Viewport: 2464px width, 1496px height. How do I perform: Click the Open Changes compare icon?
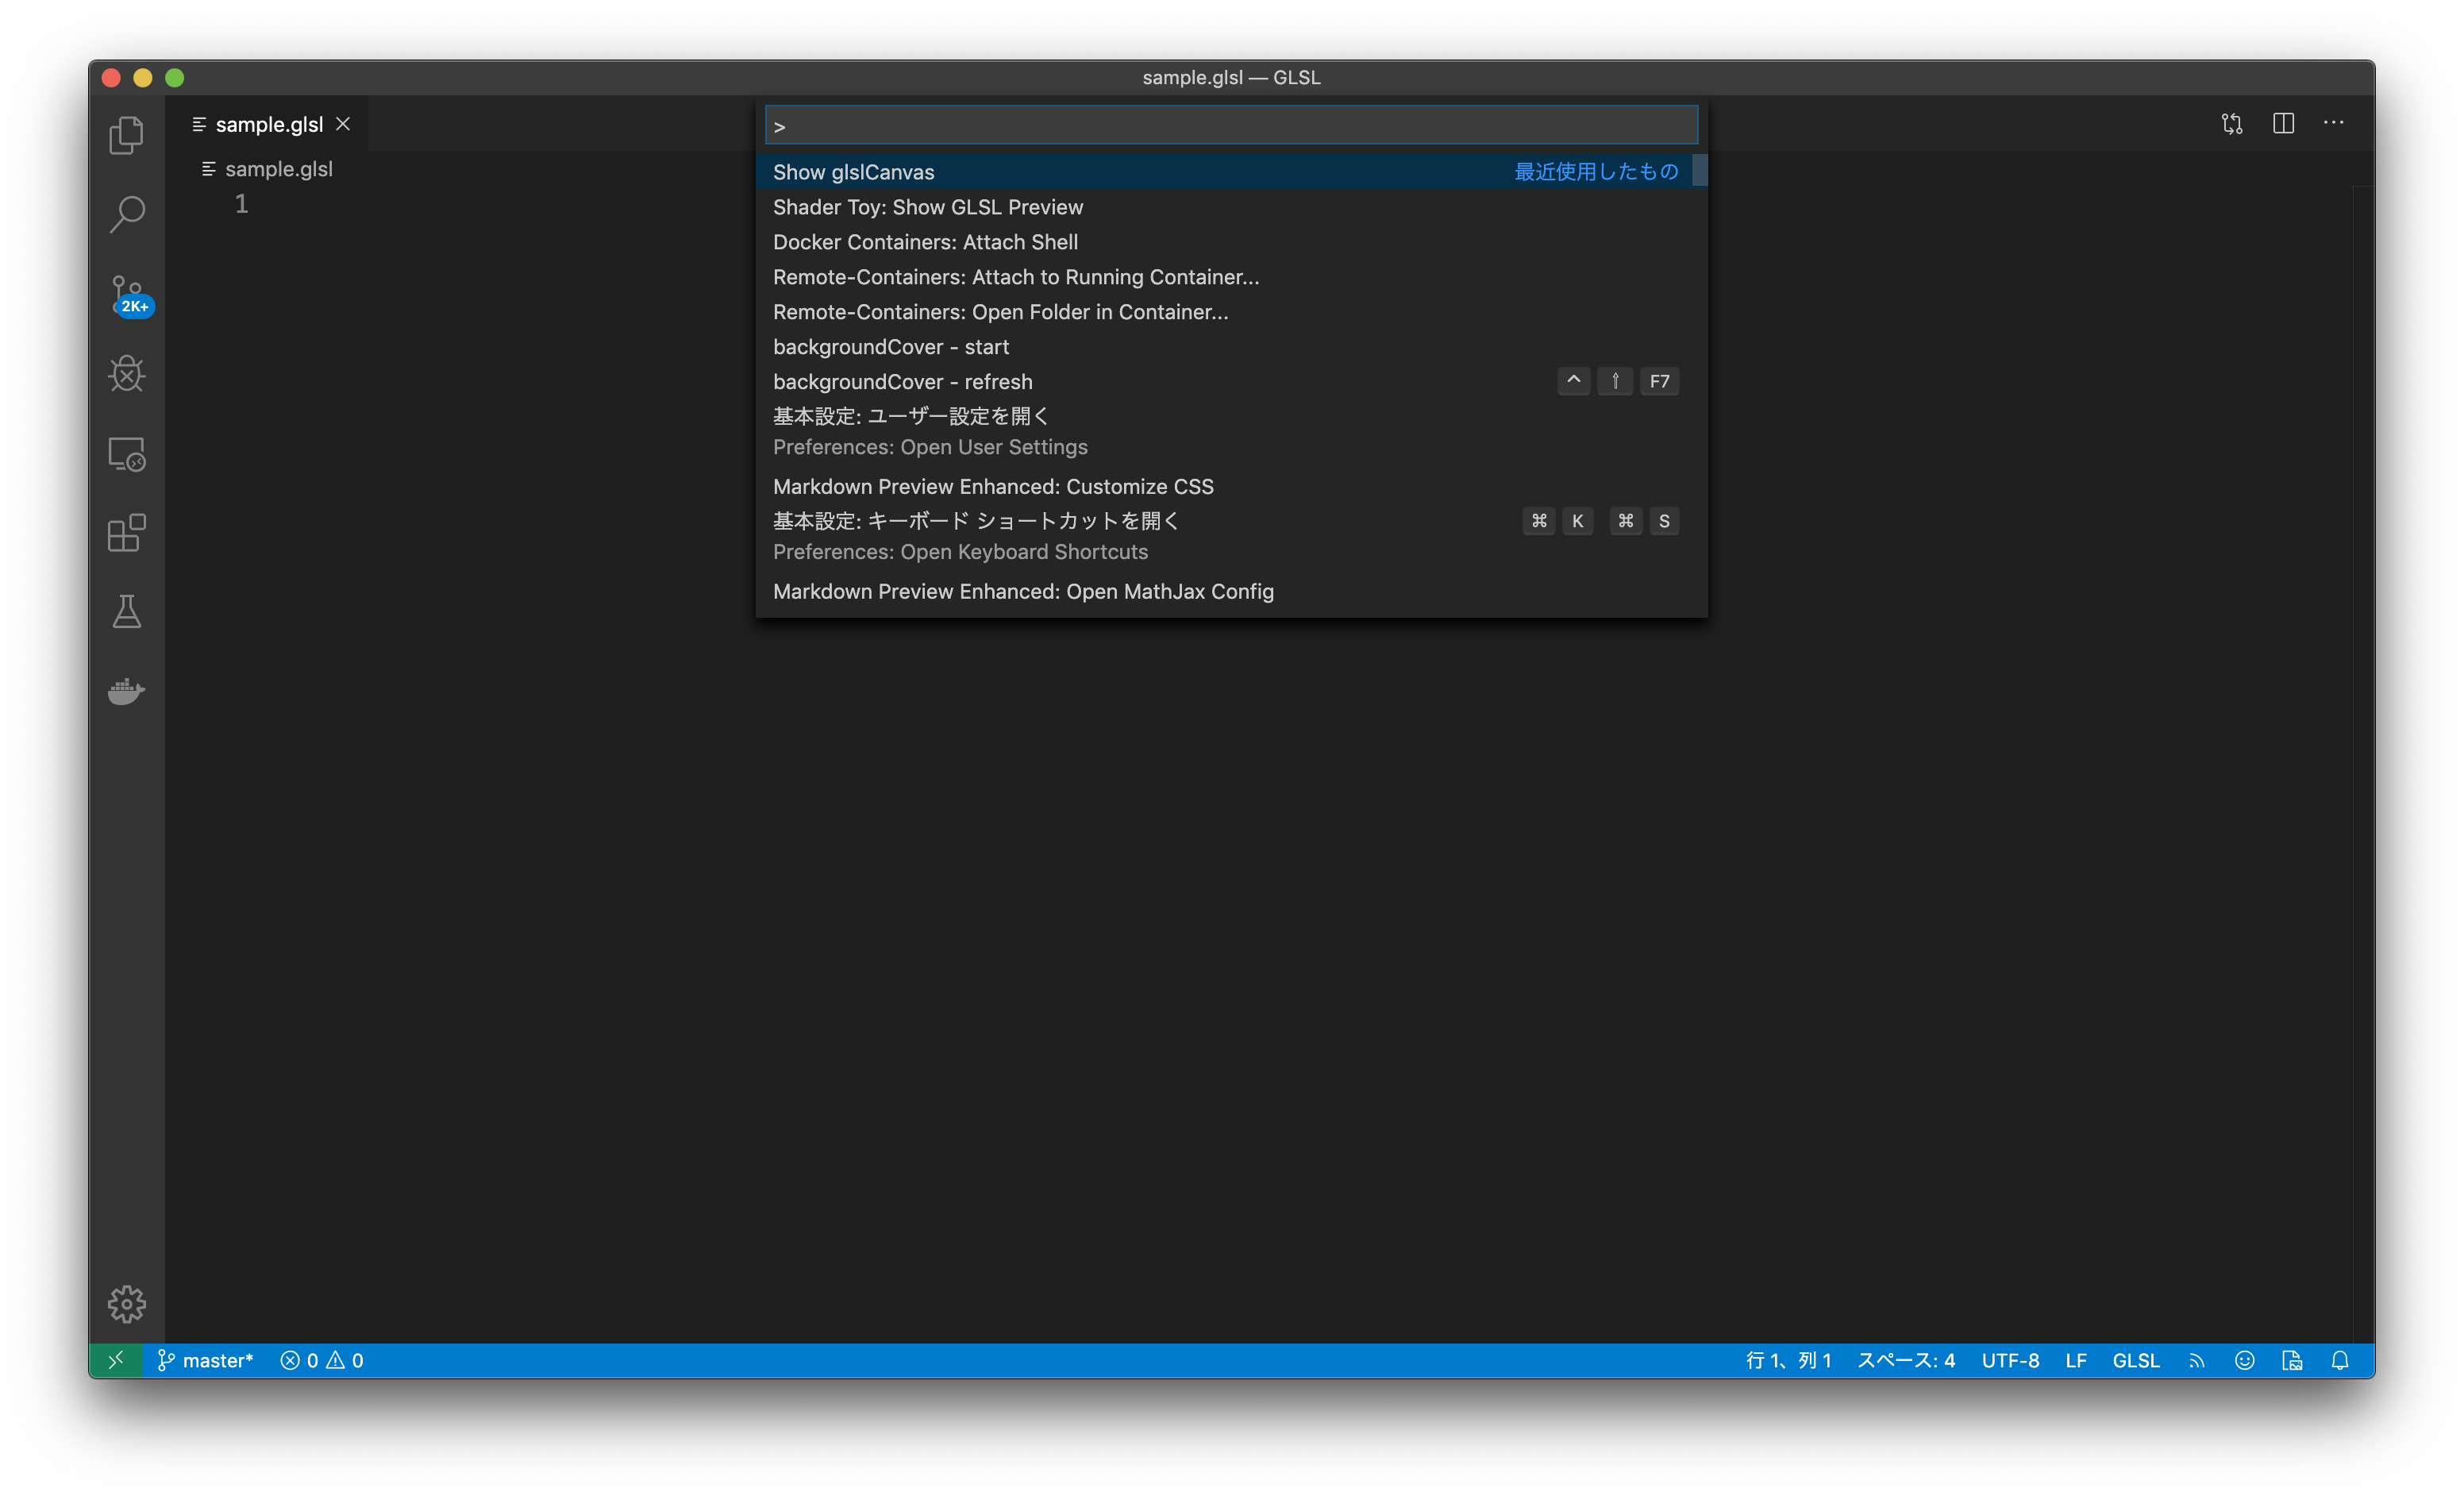2232,124
